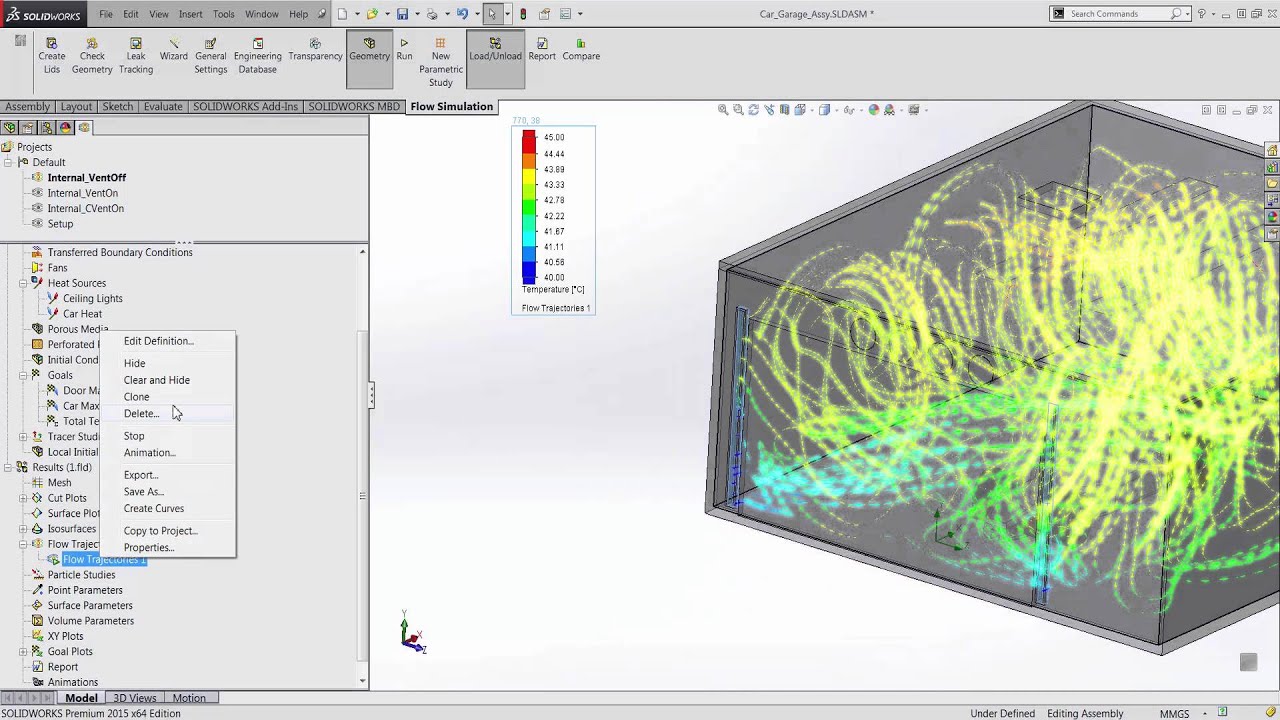Open the Tools menu
1280x720 pixels.
224,14
